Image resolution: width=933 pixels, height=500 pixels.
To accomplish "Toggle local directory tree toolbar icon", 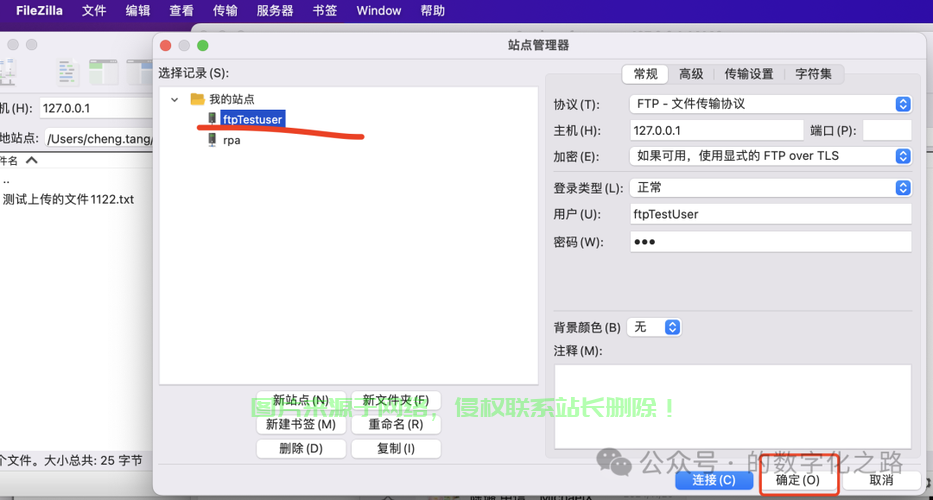I will coord(104,72).
